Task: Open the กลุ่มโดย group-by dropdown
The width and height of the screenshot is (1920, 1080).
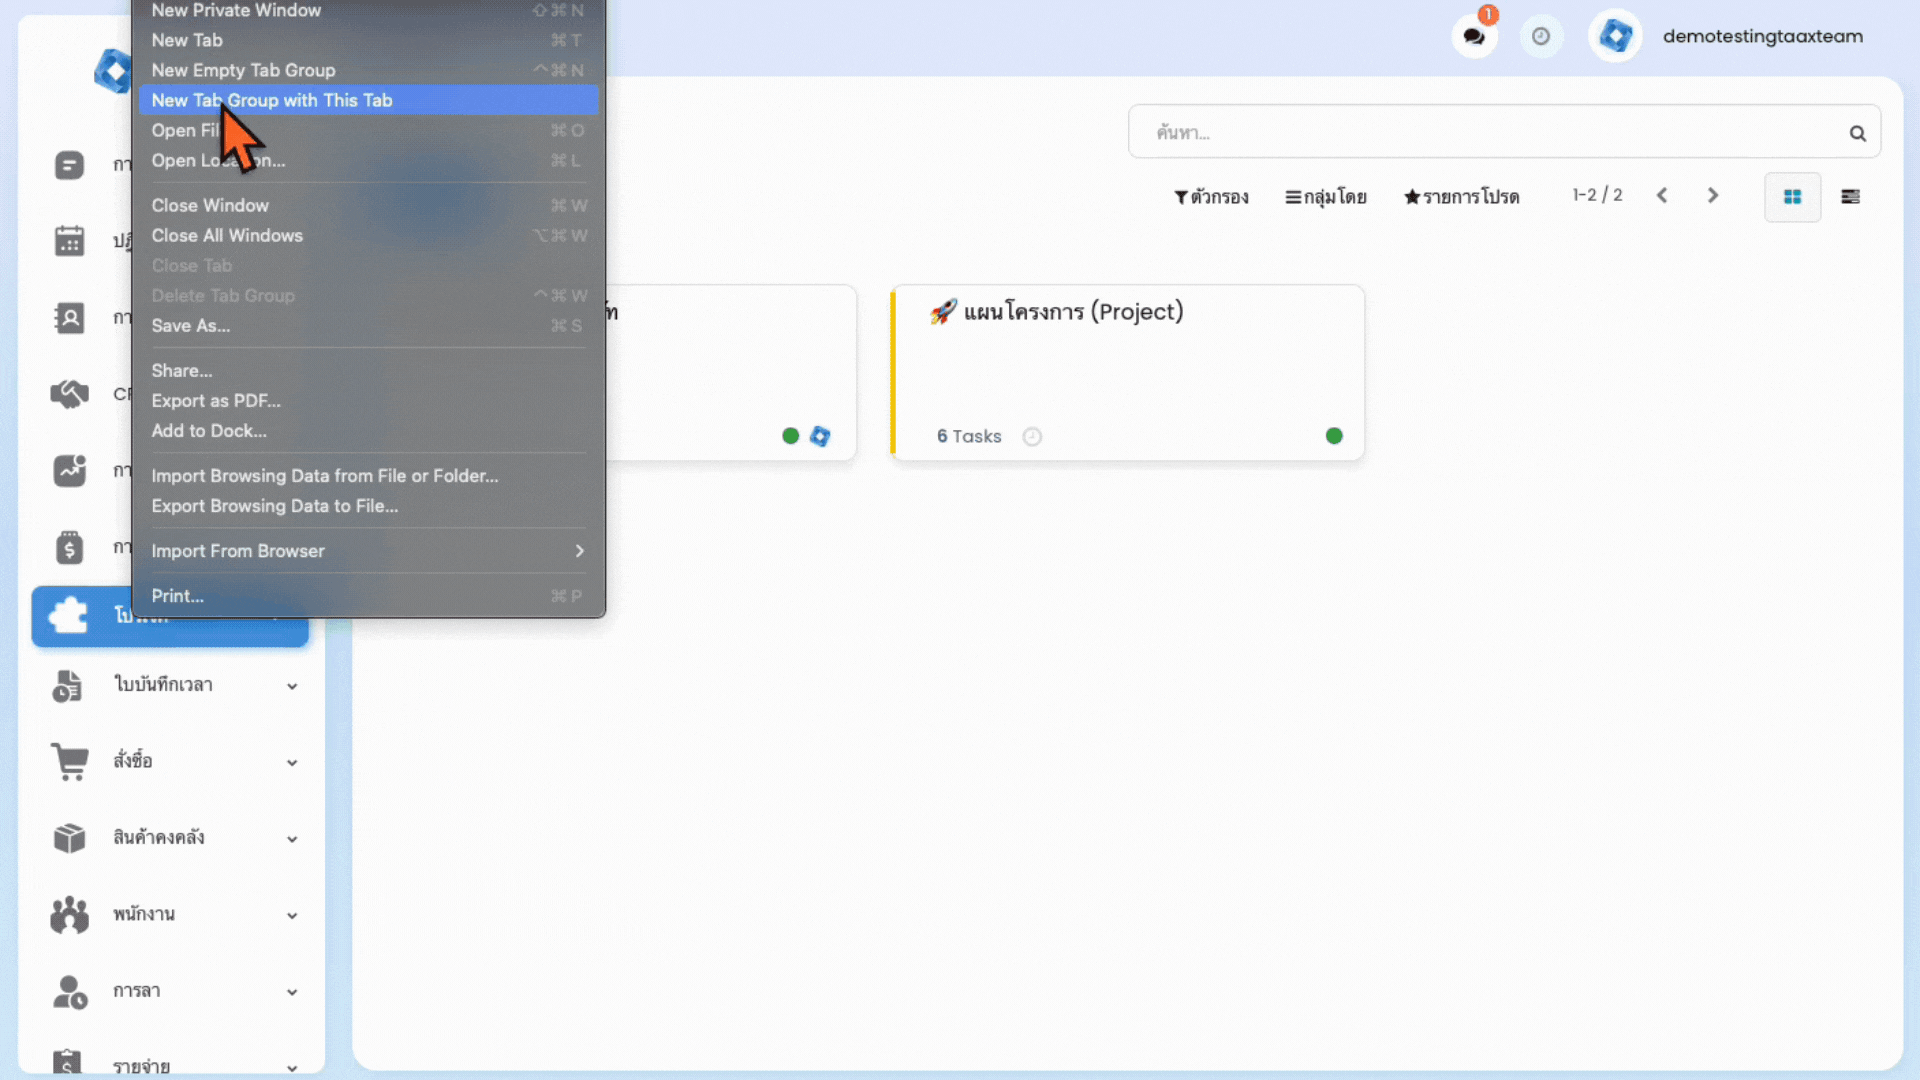Action: point(1326,197)
